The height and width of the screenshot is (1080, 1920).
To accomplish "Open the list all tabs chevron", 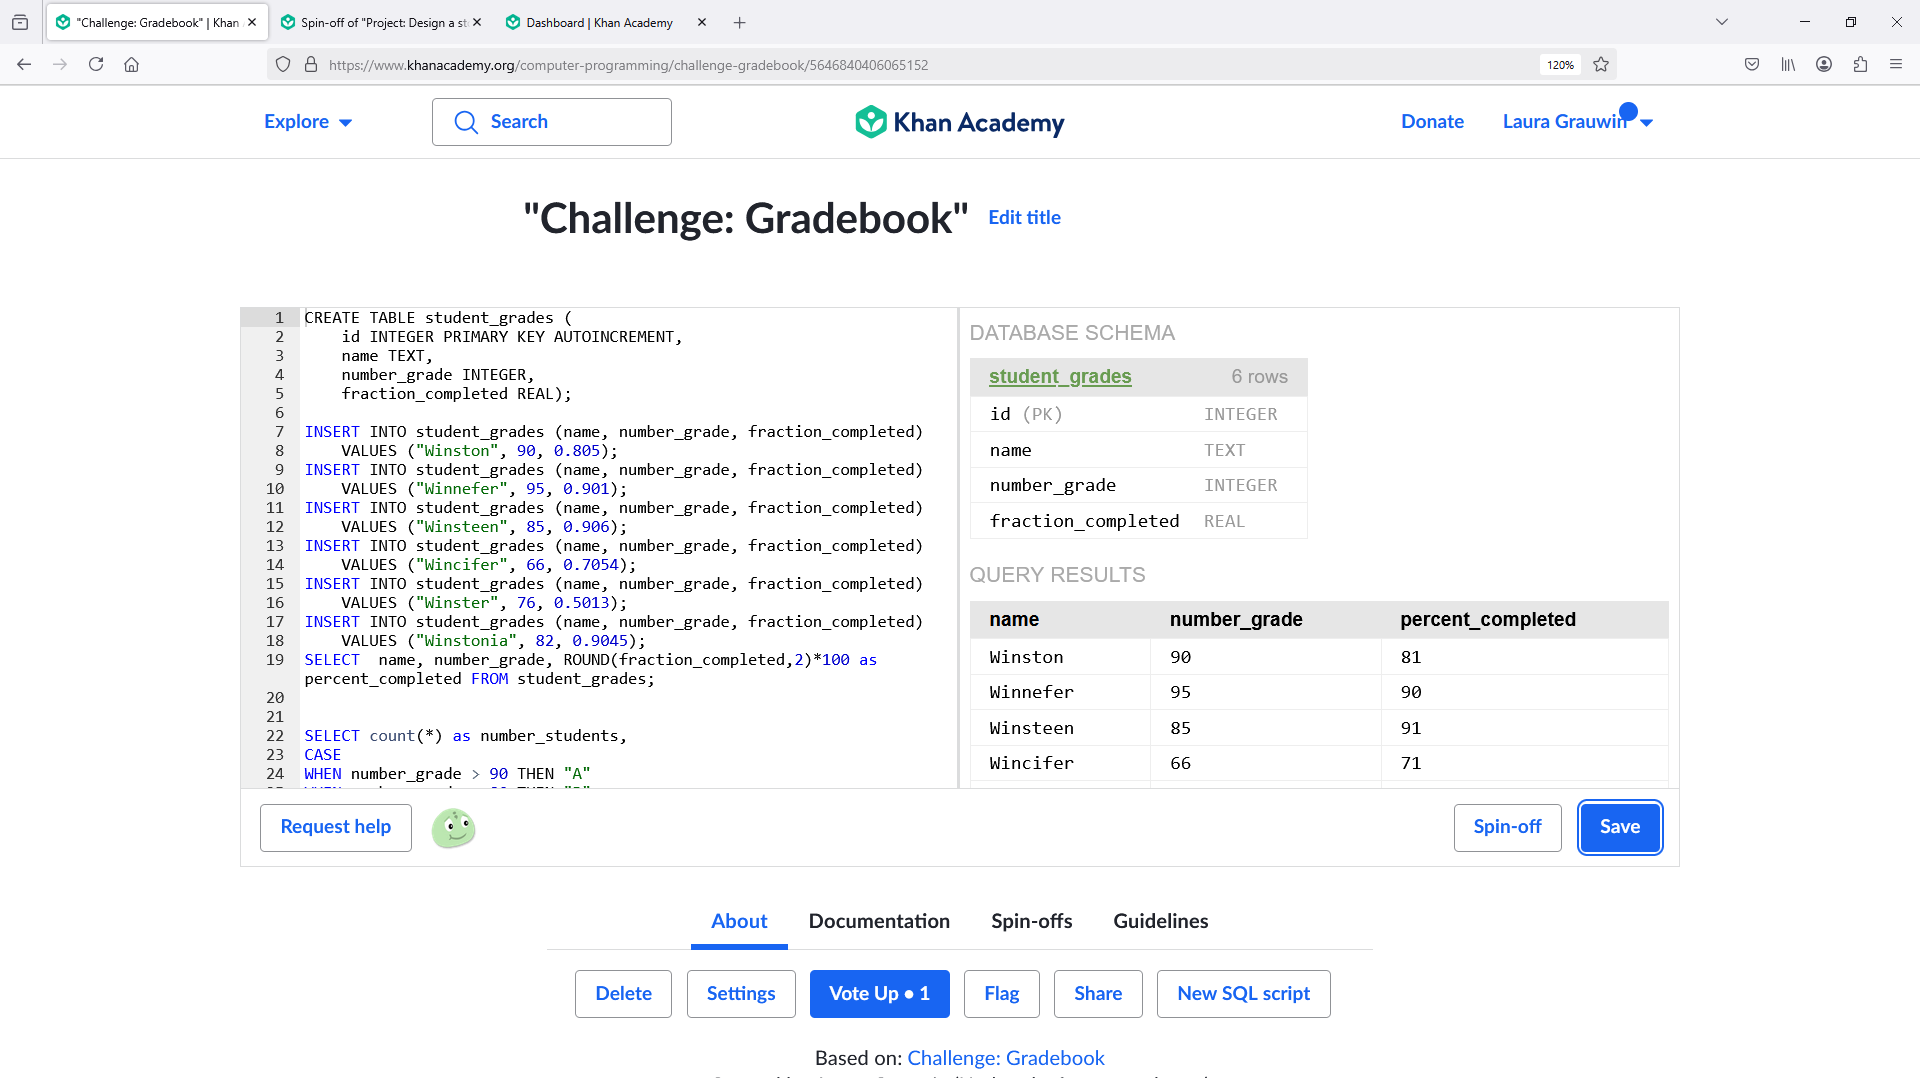I will pos(1722,22).
